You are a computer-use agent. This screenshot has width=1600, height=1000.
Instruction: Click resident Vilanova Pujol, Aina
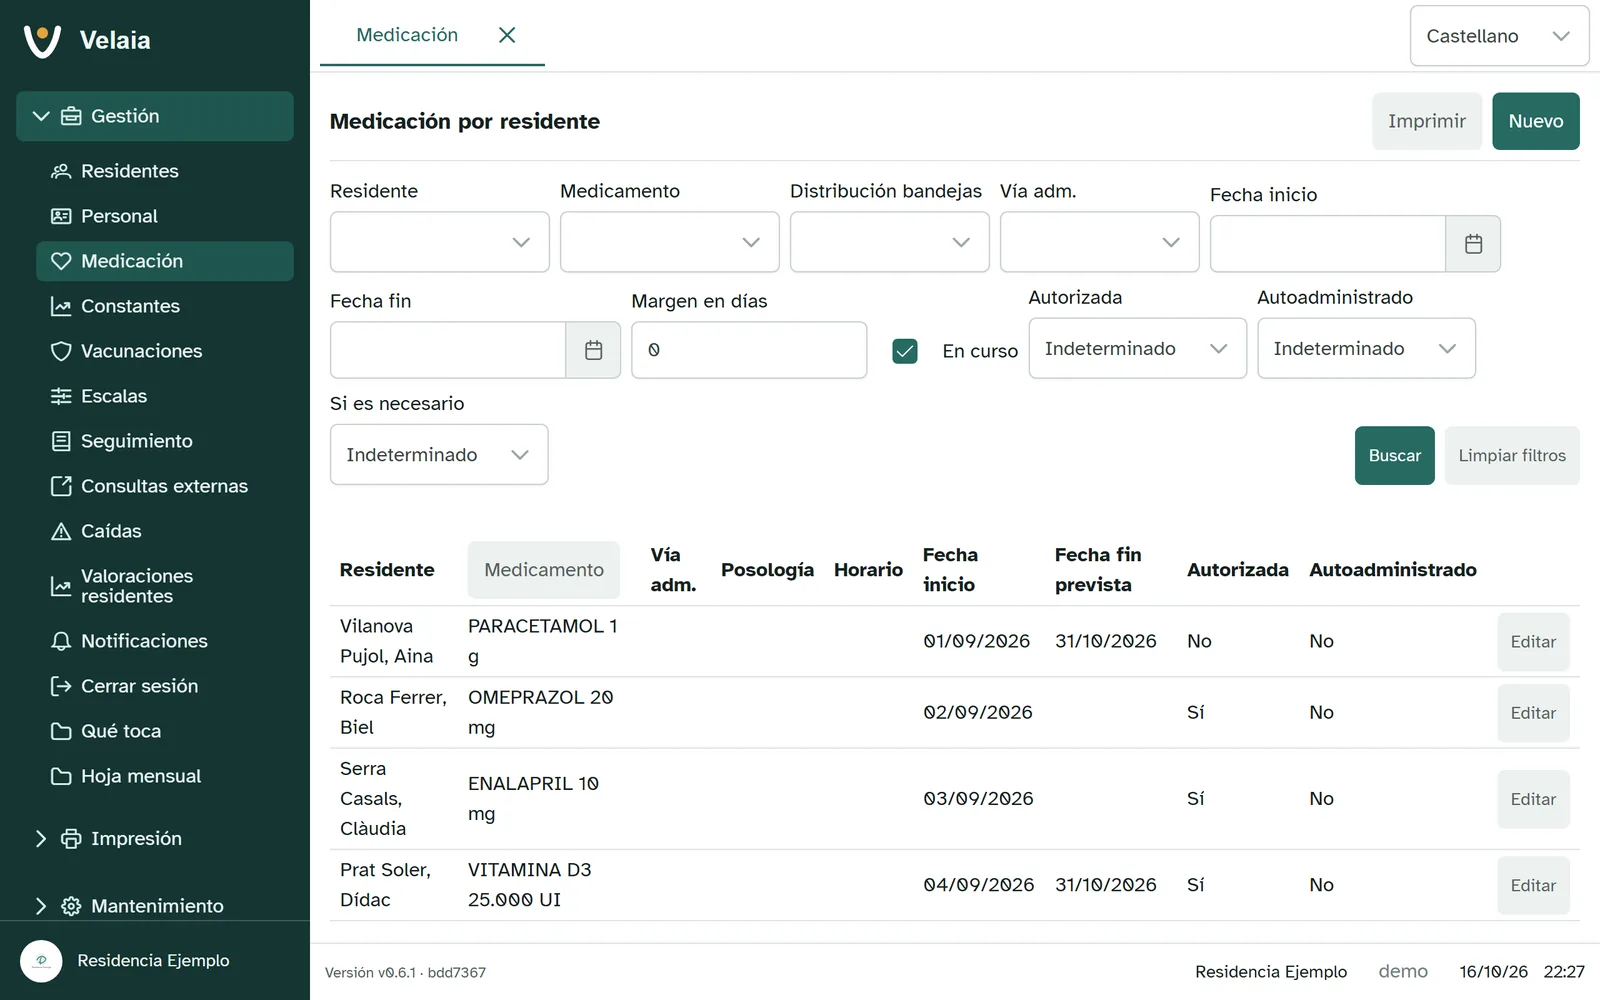[x=387, y=641]
